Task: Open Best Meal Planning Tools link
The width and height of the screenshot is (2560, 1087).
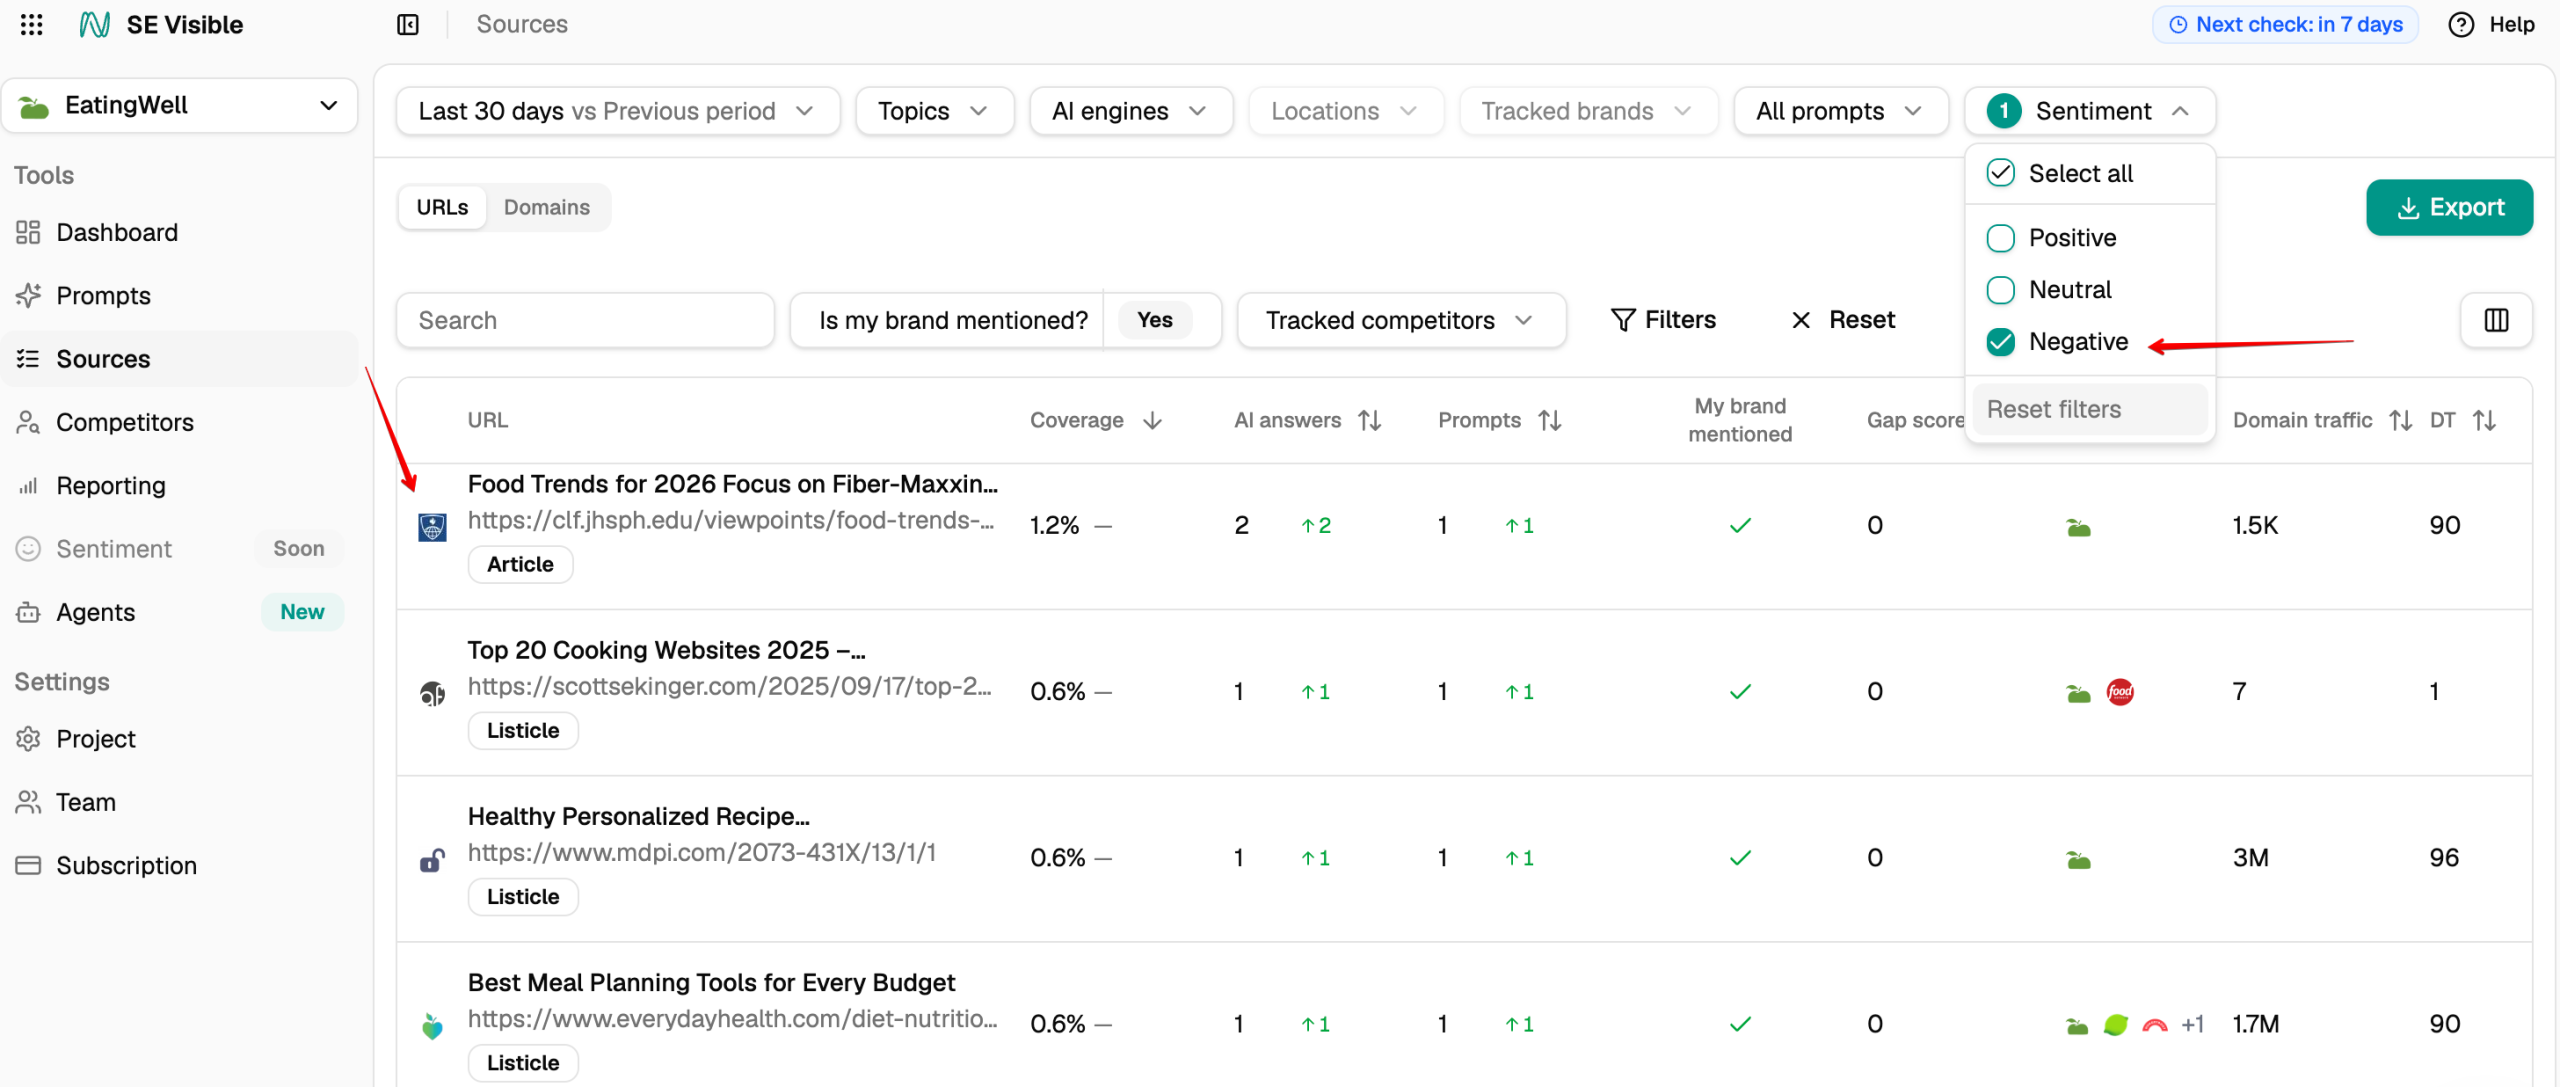Action: click(x=711, y=982)
